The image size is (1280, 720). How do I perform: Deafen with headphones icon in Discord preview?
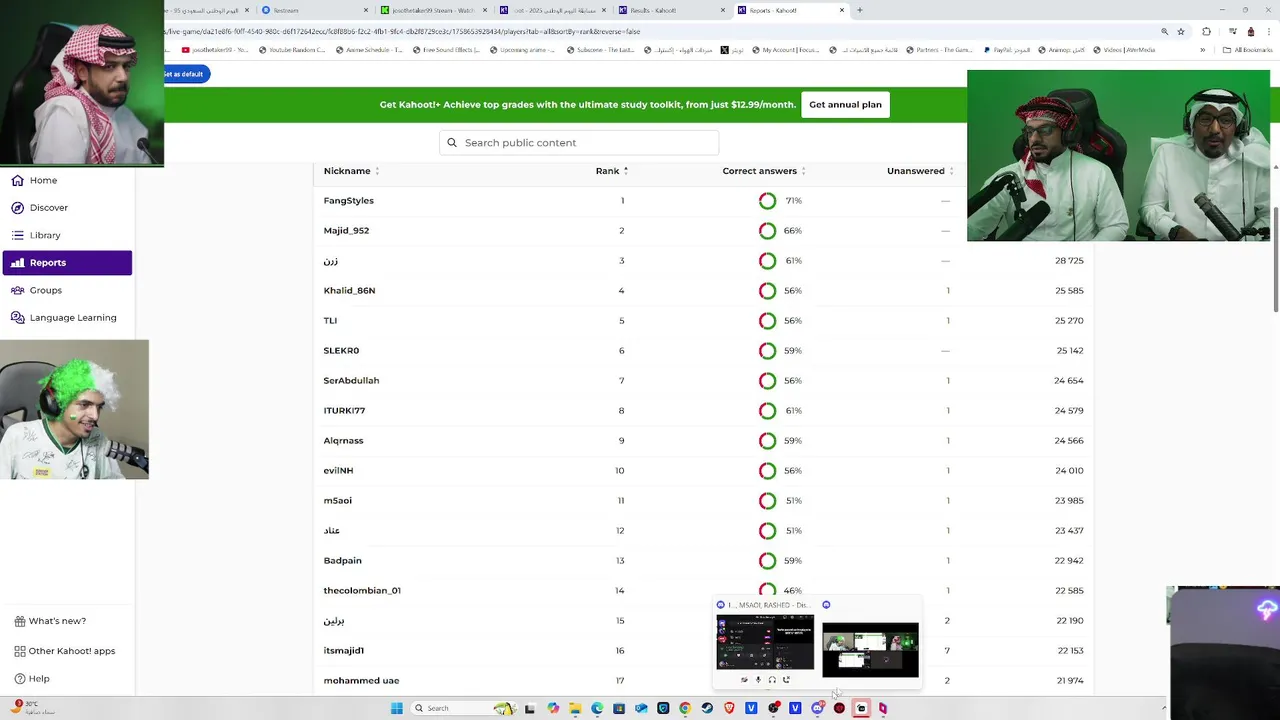772,680
